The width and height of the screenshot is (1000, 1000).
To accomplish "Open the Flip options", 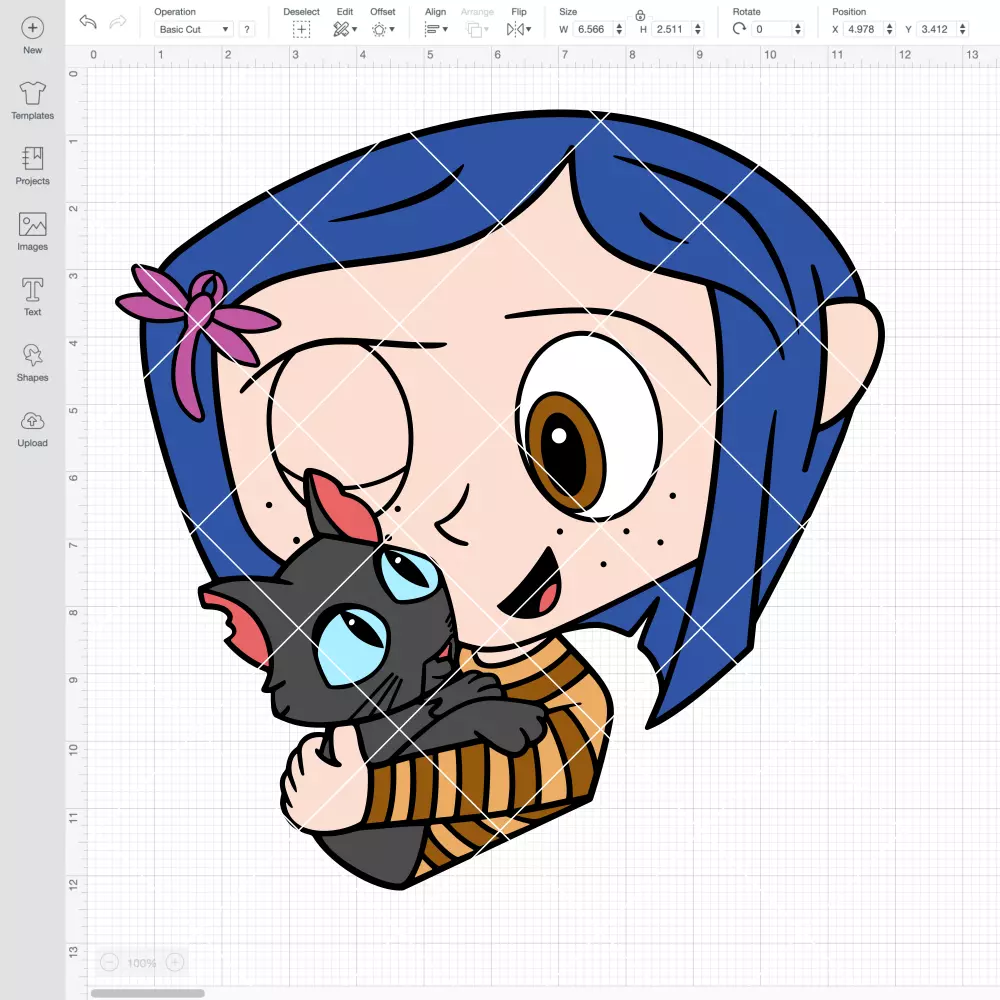I will 515,29.
